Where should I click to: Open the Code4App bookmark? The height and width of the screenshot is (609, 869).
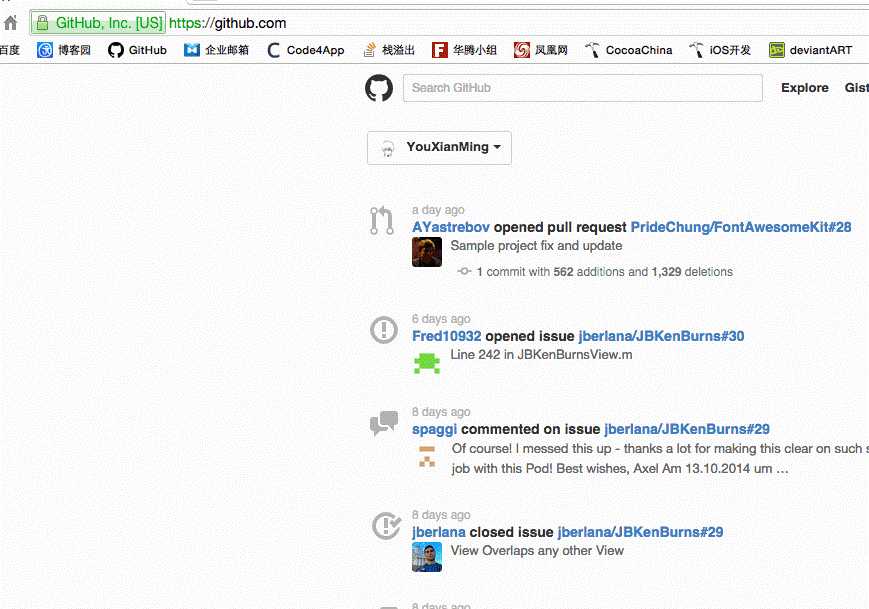(x=305, y=50)
